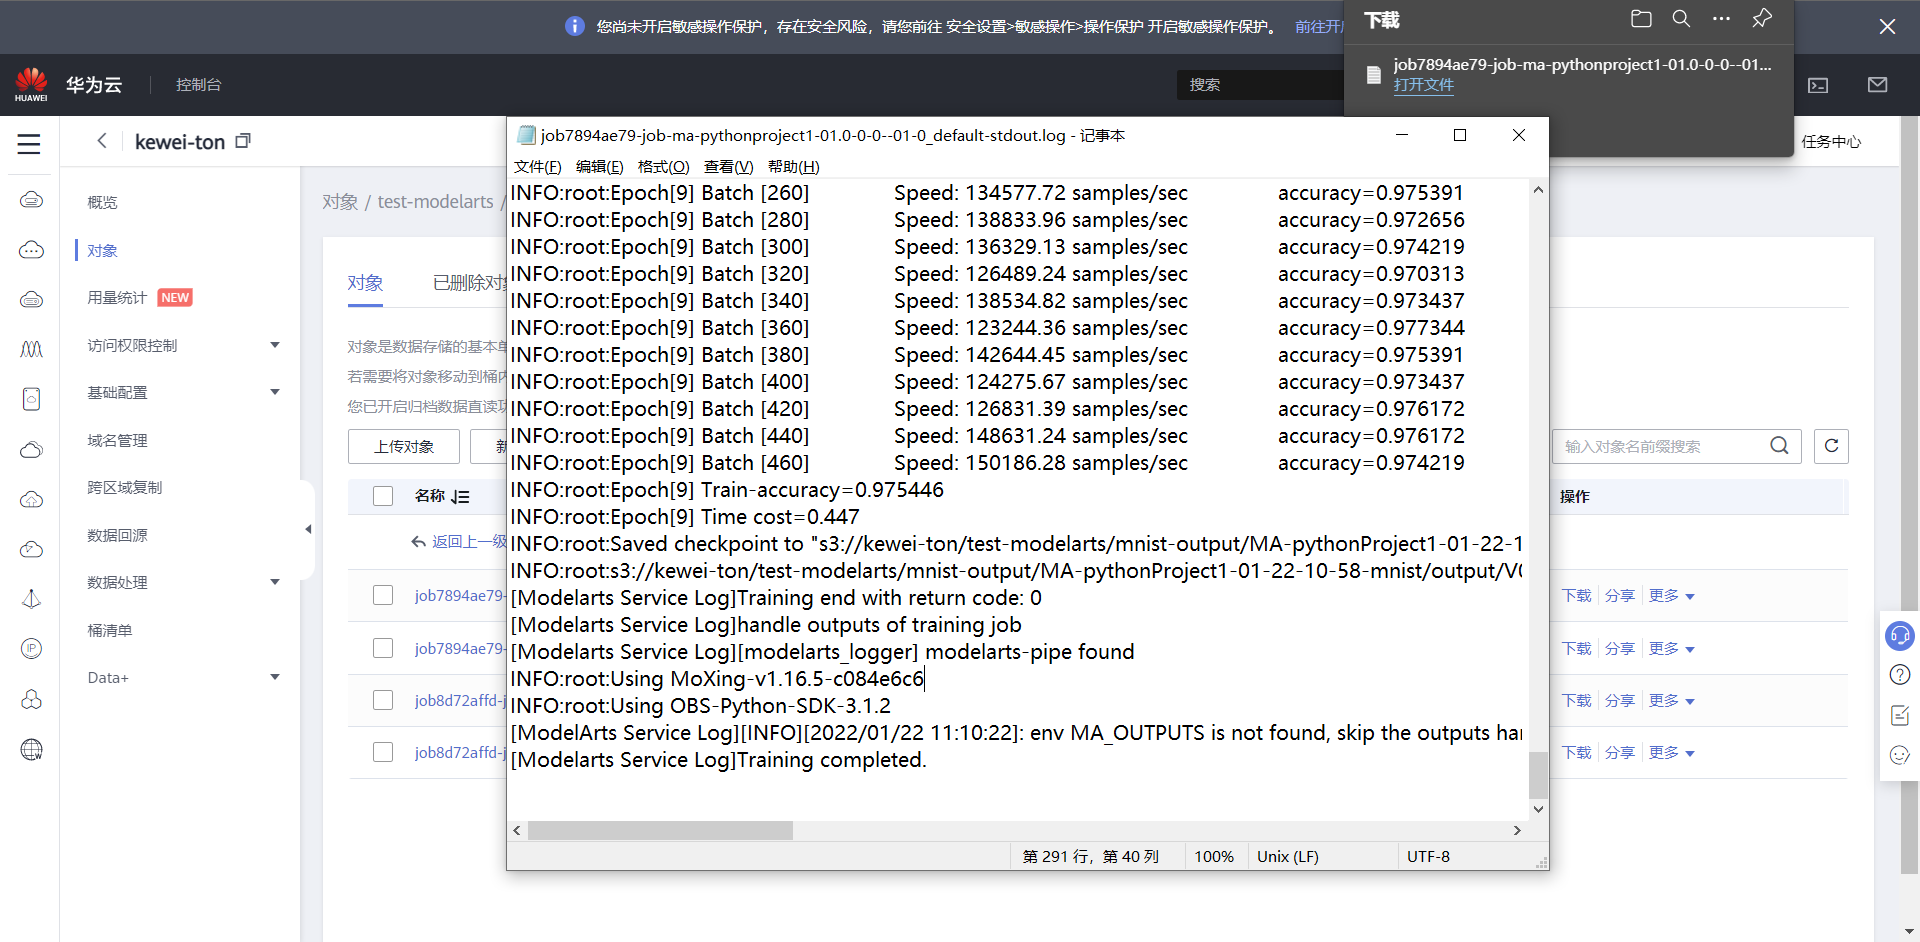Screen dimensions: 1920x942
Task: Open the feedback edit icon
Action: 1900,715
